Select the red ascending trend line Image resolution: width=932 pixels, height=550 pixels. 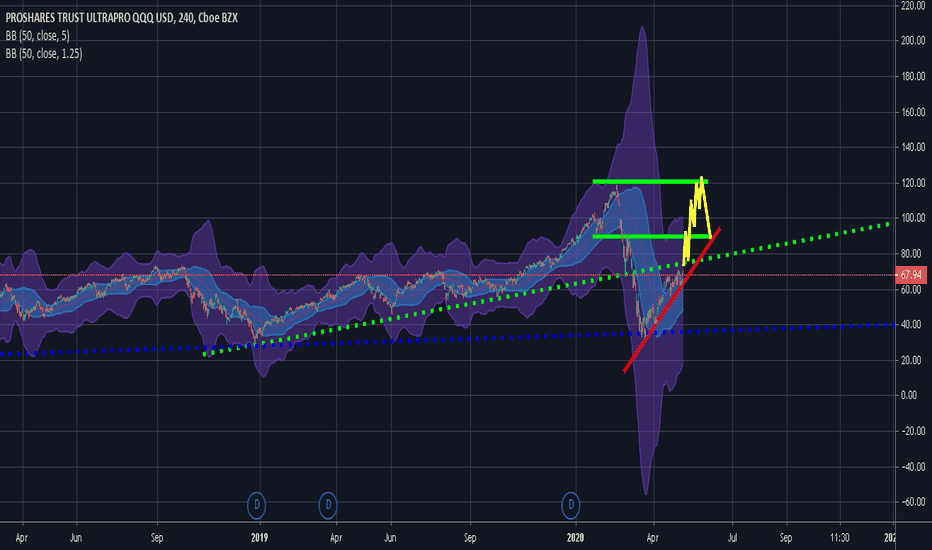coord(672,300)
